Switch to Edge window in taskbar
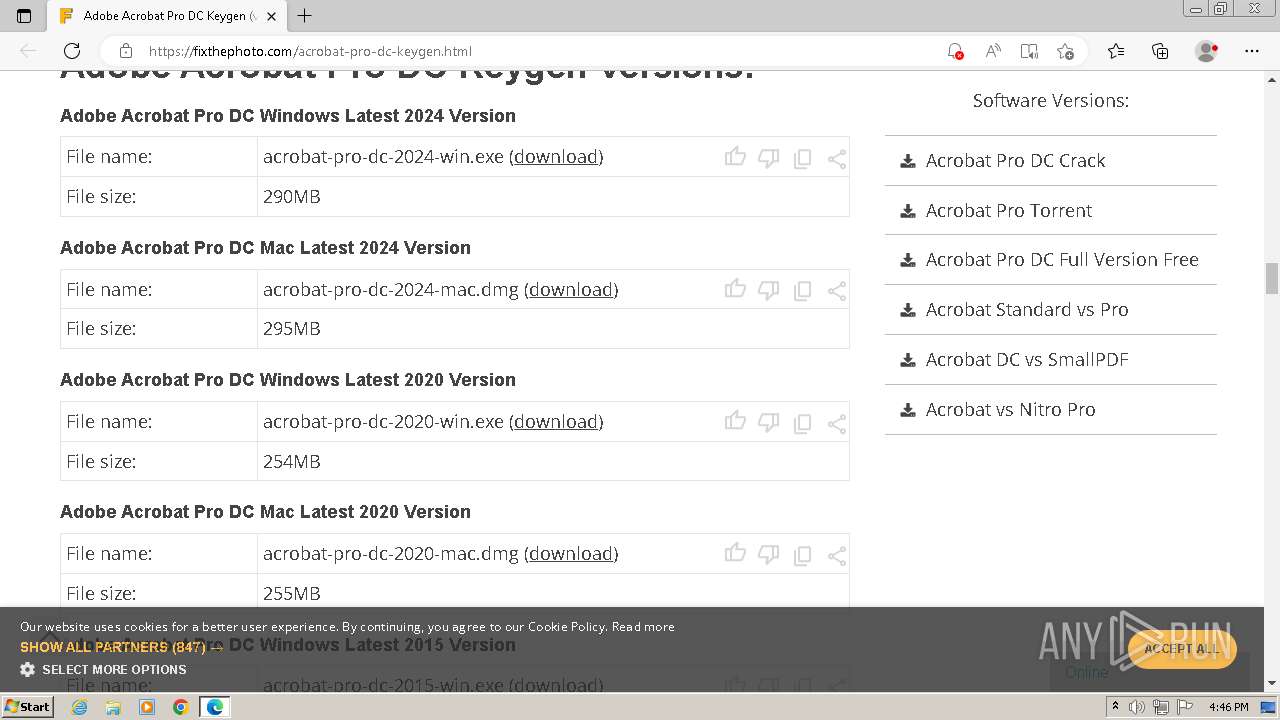Image resolution: width=1280 pixels, height=720 pixels. (214, 707)
